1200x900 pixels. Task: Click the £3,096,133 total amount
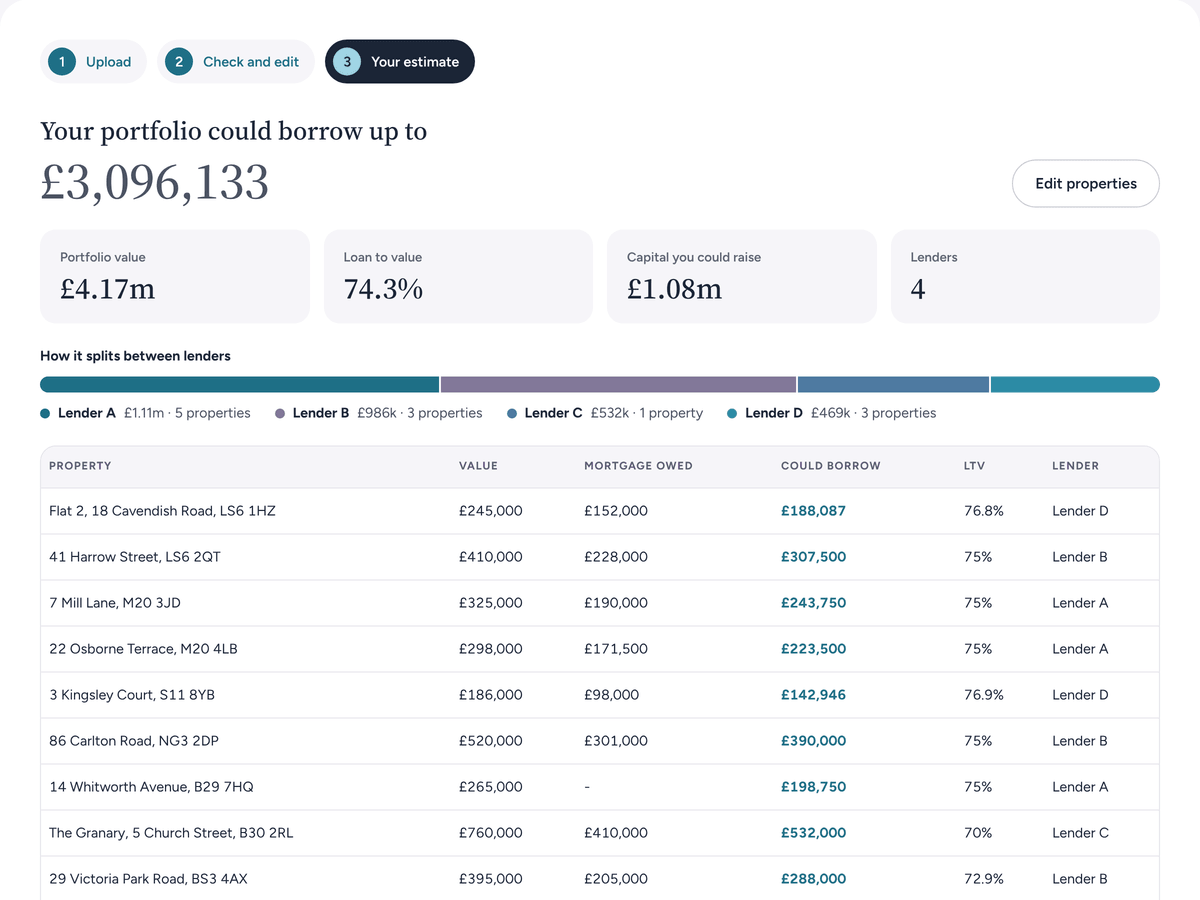coord(155,183)
